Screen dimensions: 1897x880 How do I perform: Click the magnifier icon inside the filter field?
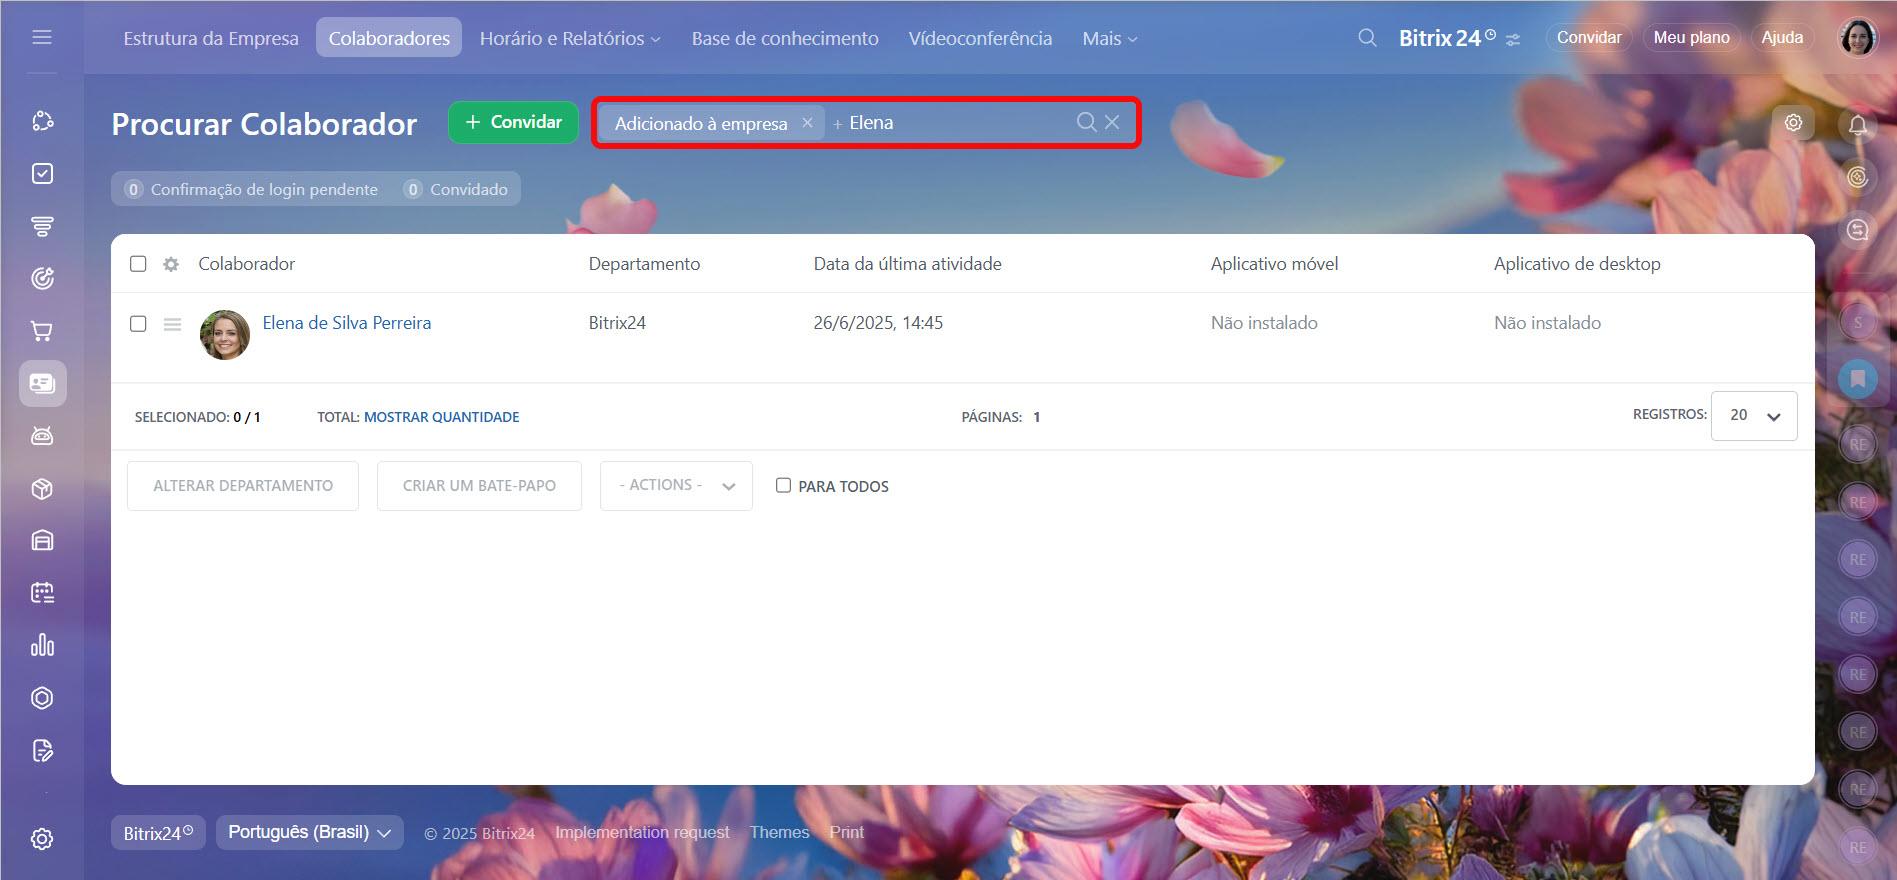pos(1086,122)
